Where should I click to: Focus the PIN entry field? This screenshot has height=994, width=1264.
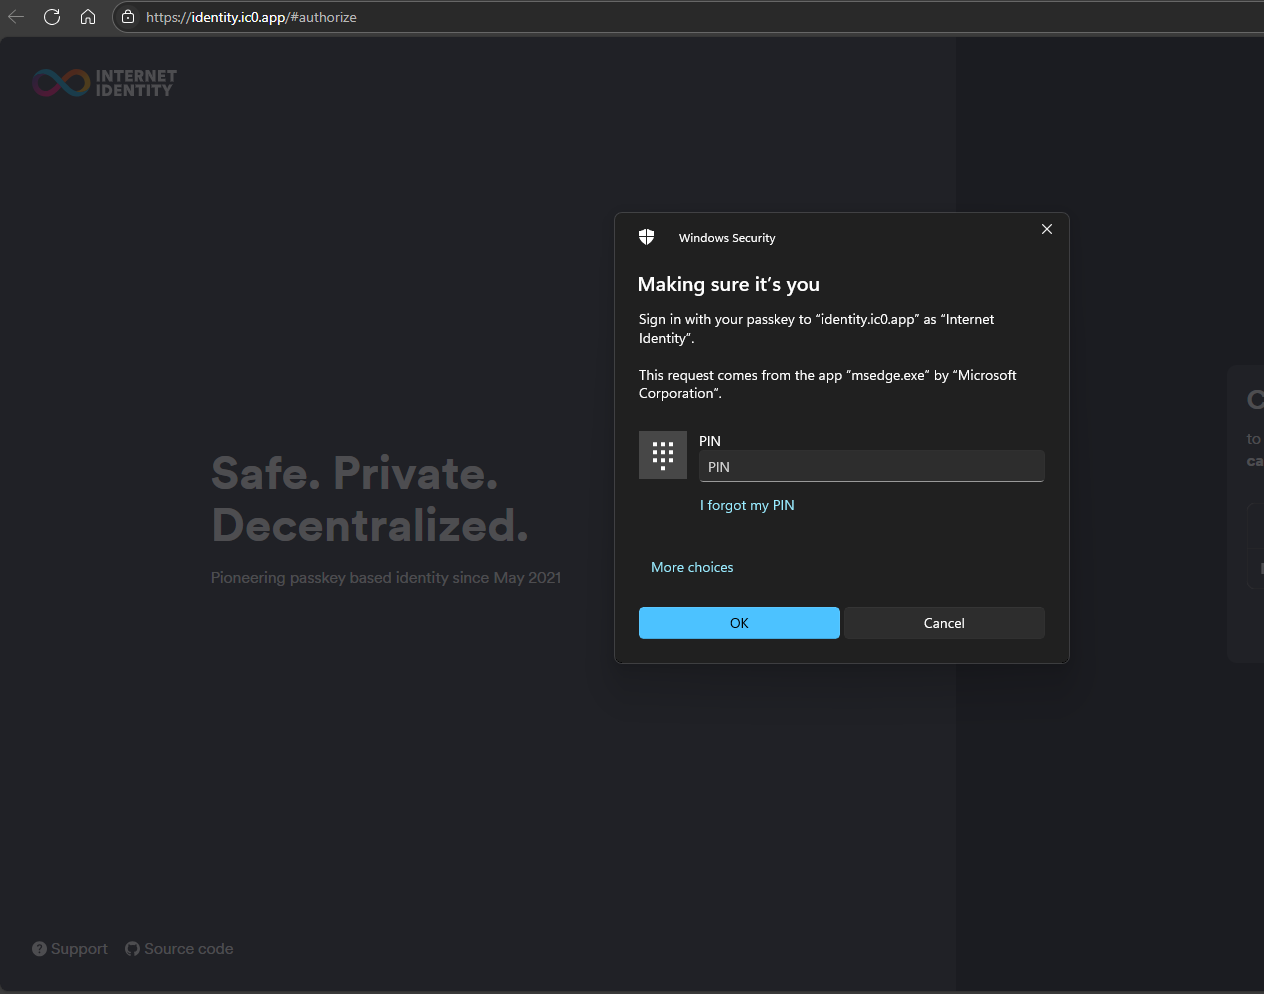pyautogui.click(x=872, y=466)
